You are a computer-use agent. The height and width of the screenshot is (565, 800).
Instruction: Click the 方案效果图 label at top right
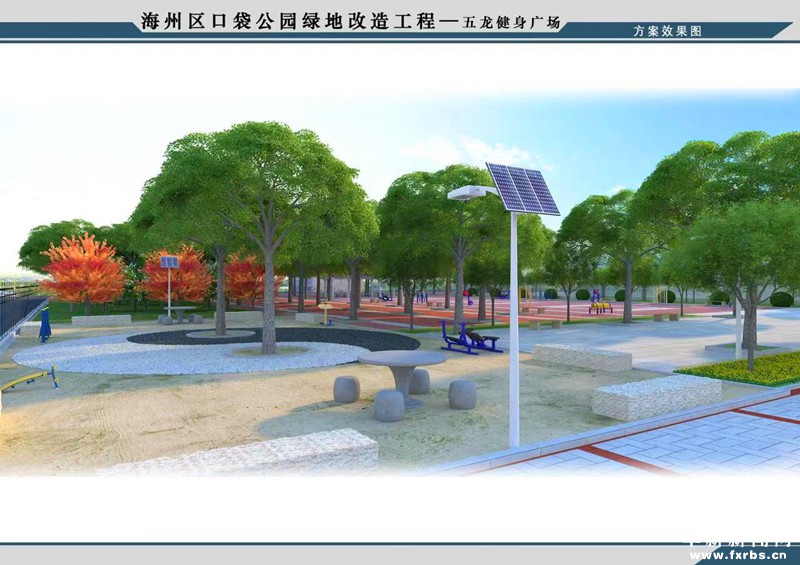pos(667,32)
